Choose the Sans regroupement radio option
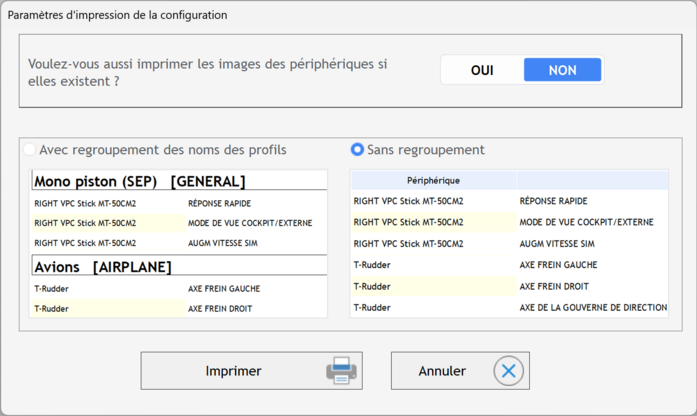This screenshot has height=416, width=697. click(x=418, y=150)
